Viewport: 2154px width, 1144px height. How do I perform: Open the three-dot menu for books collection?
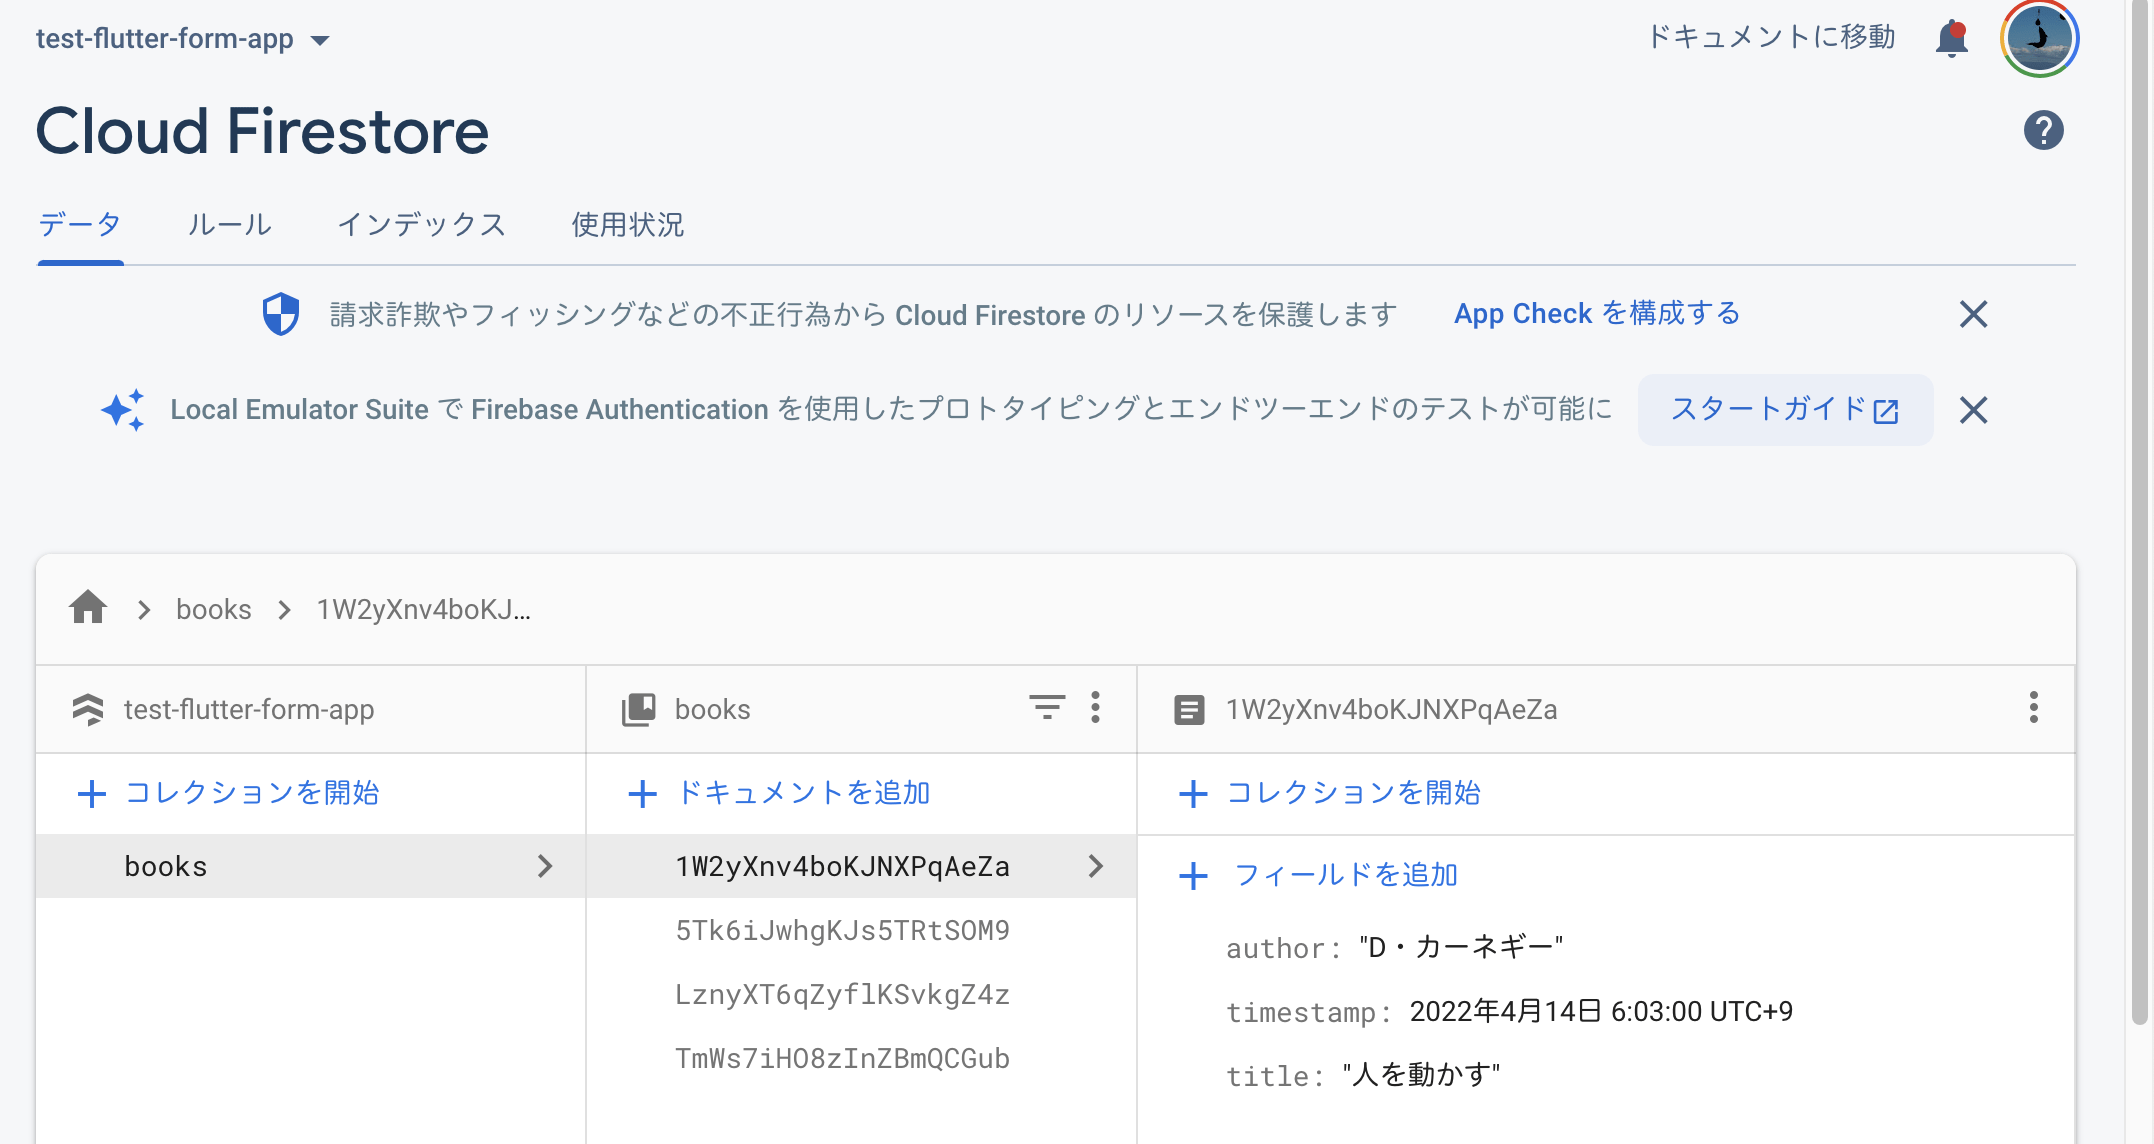pos(1096,707)
